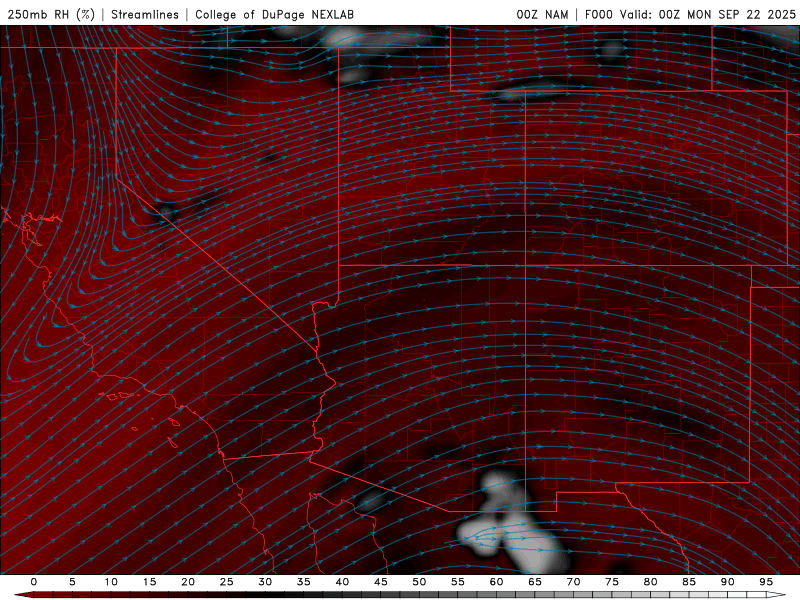Click the "80" label on the color scale

651,582
